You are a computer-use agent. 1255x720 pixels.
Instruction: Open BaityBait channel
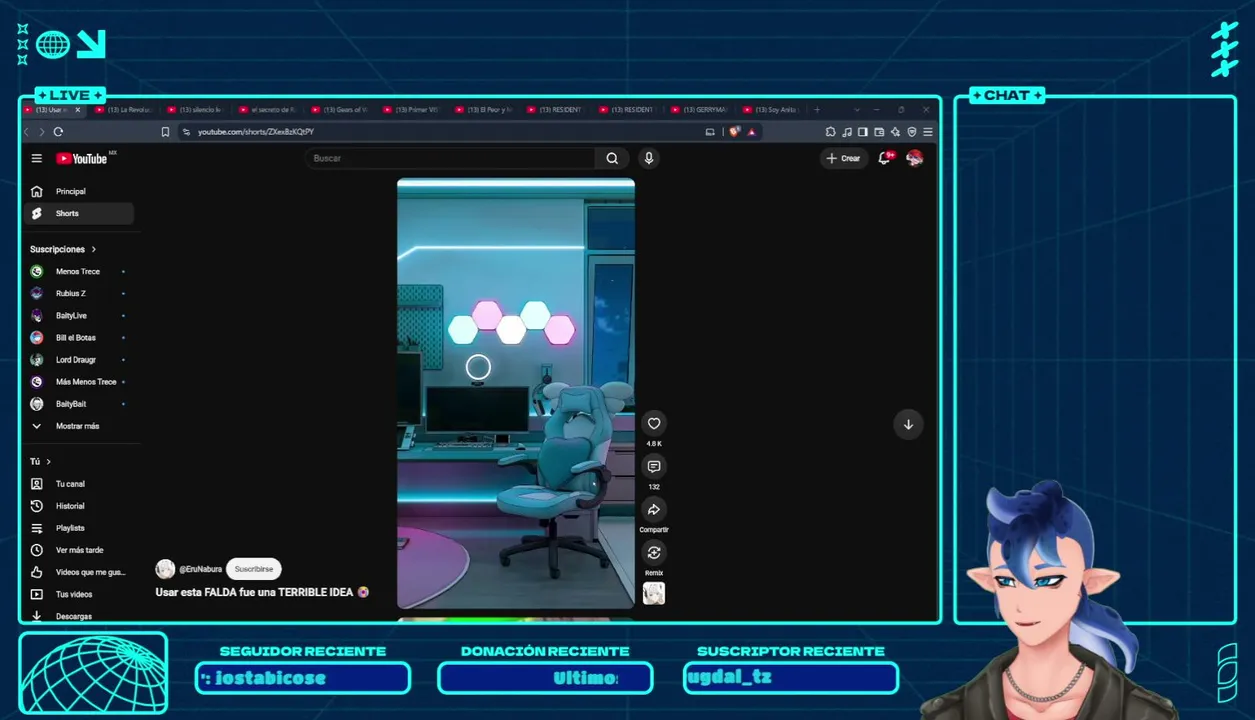[x=78, y=404]
